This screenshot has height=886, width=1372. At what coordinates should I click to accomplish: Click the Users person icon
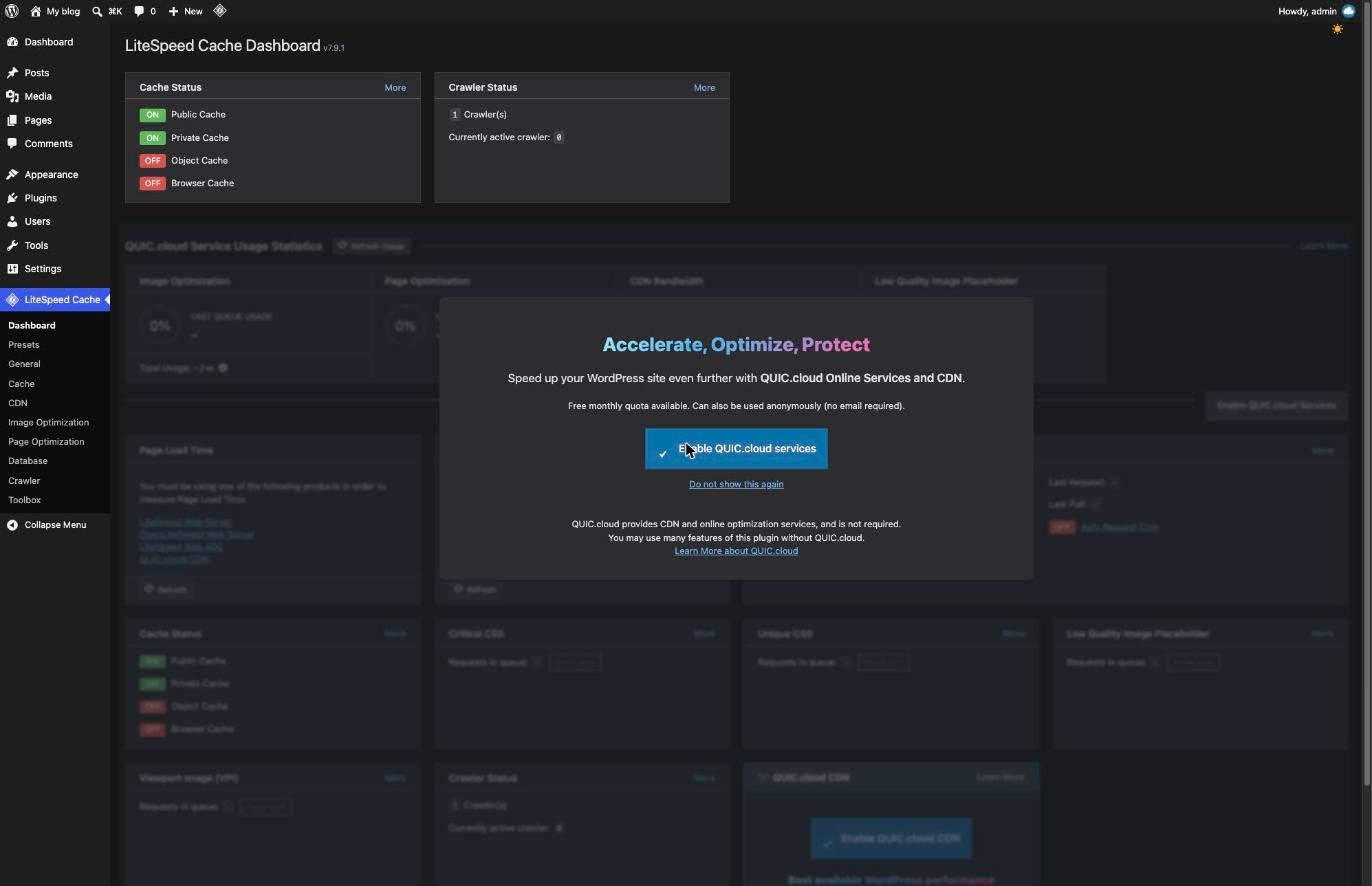12,222
